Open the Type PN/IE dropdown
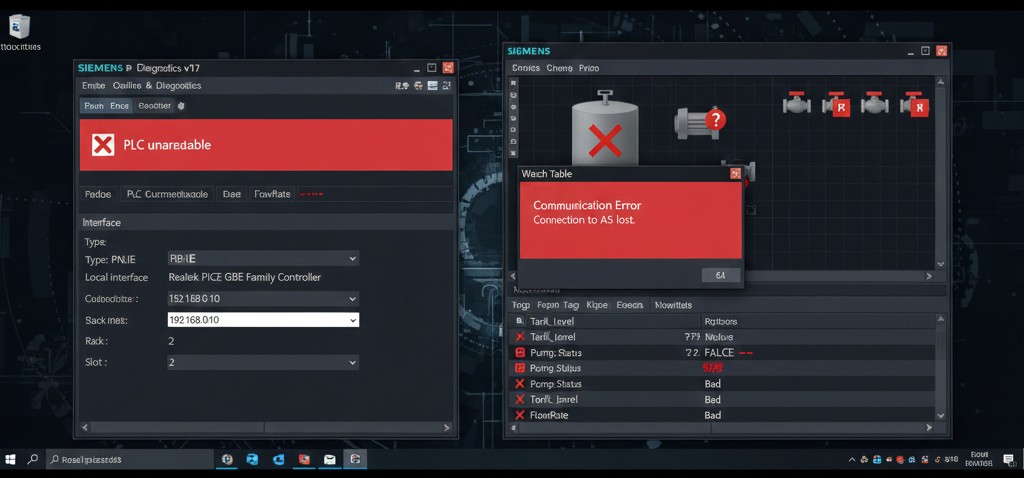Image resolution: width=1024 pixels, height=478 pixels. tap(263, 259)
